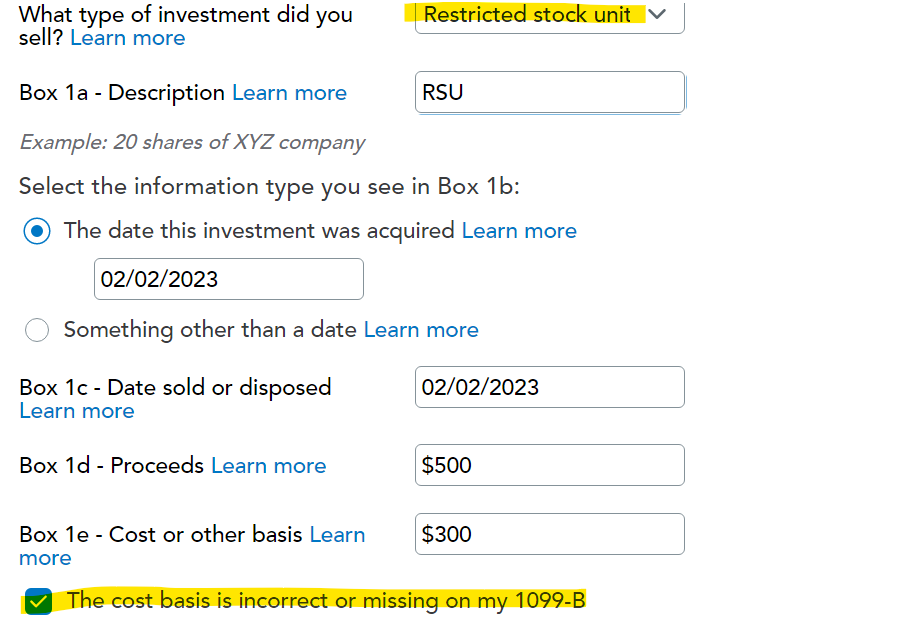The width and height of the screenshot is (907, 637).
Task: Click the Box 1c date sold field
Action: point(549,387)
